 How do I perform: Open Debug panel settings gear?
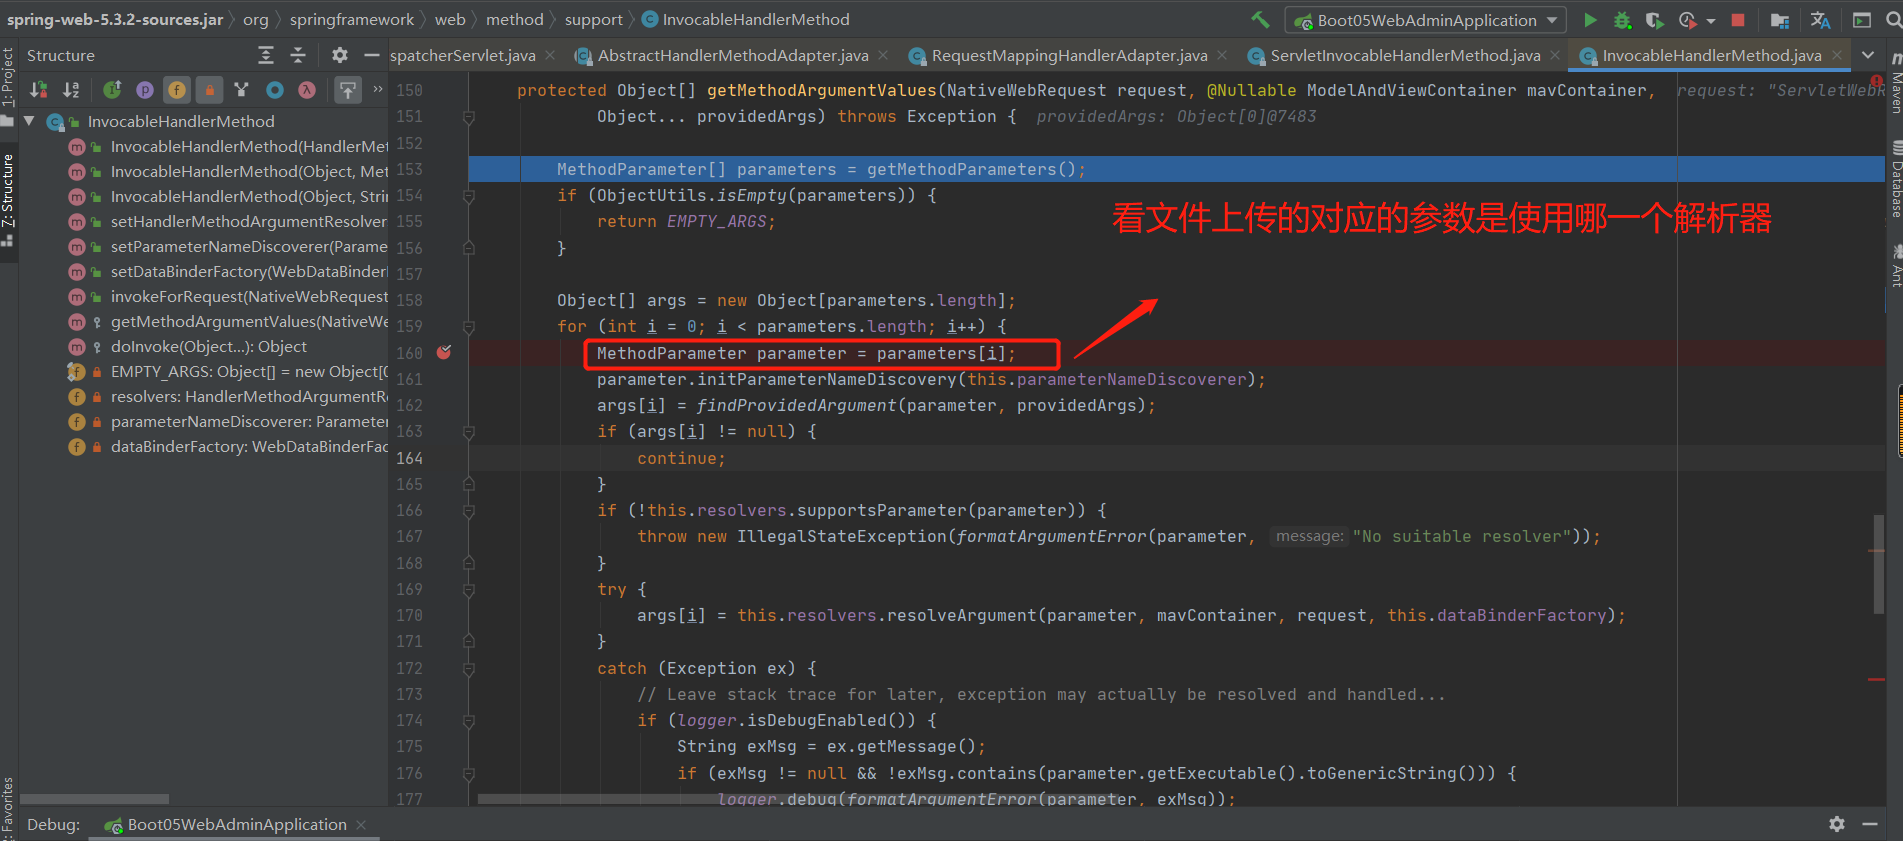(x=1837, y=824)
